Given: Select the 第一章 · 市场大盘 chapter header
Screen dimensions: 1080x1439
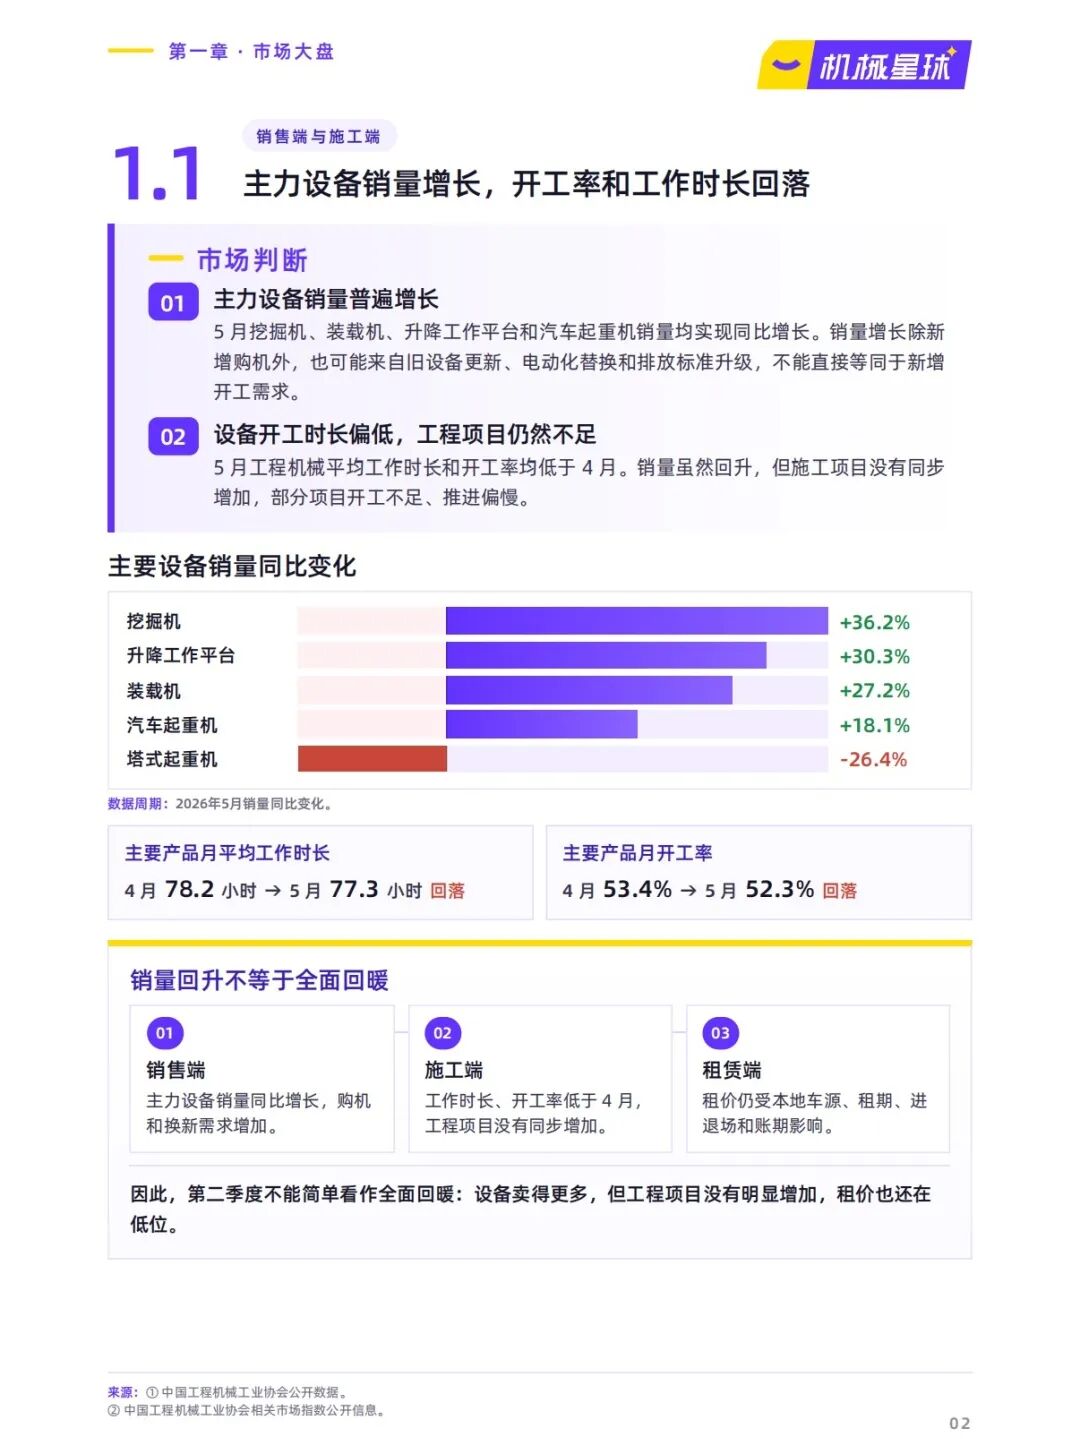Looking at the screenshot, I should point(251,51).
